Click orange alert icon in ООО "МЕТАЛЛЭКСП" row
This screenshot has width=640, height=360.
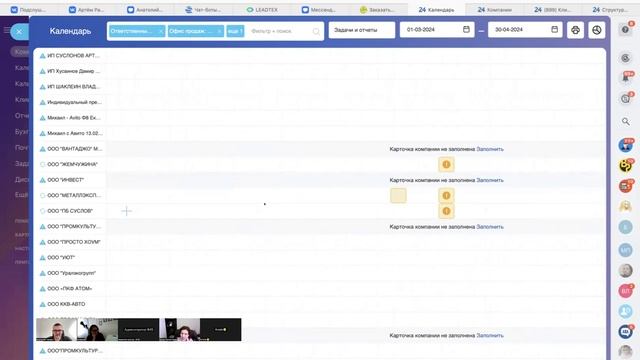[446, 196]
